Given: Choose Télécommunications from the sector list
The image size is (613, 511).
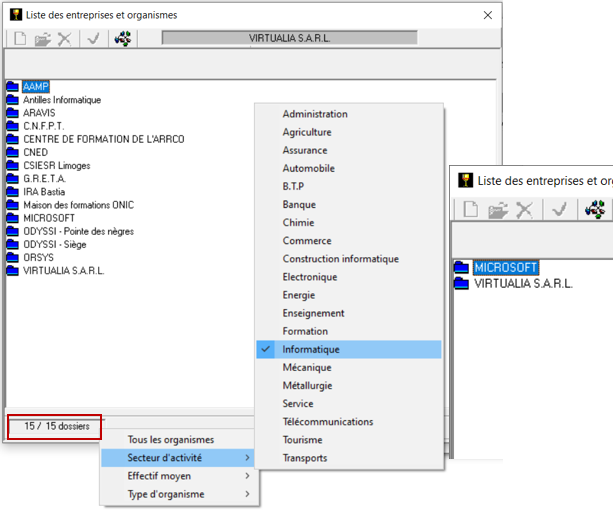Looking at the screenshot, I should click(x=328, y=422).
